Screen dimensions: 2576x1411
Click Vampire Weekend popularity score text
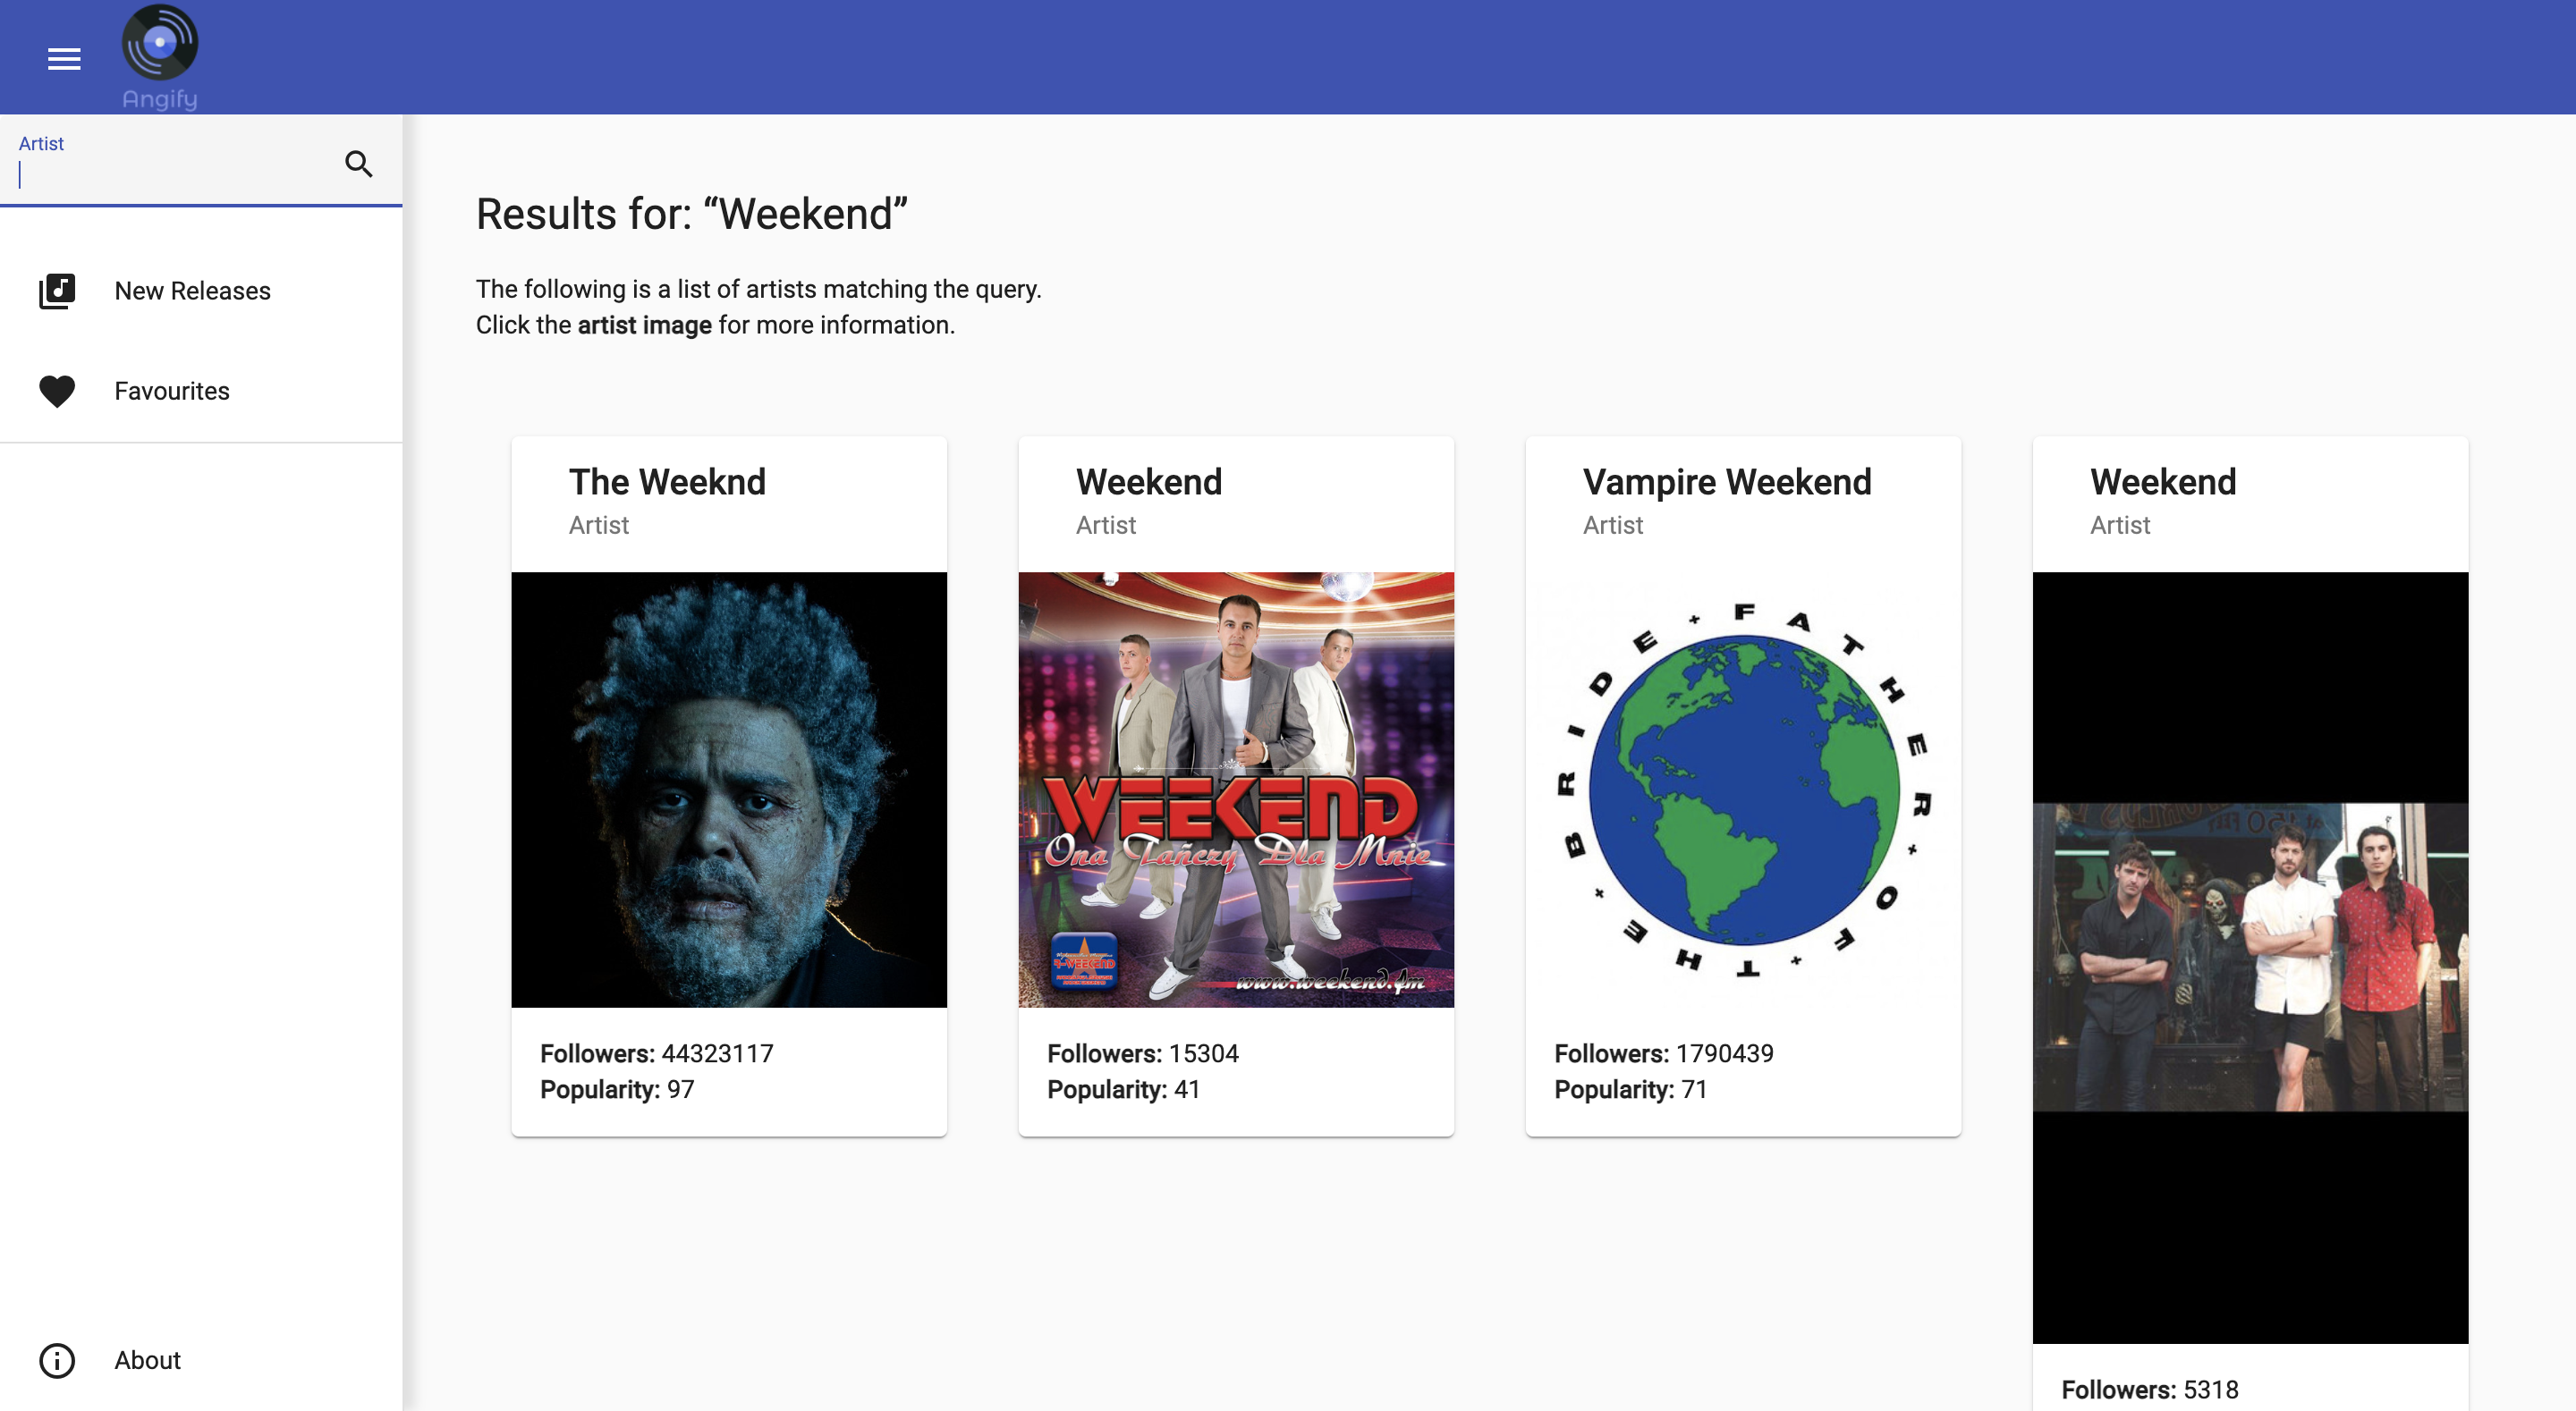pos(1631,1089)
